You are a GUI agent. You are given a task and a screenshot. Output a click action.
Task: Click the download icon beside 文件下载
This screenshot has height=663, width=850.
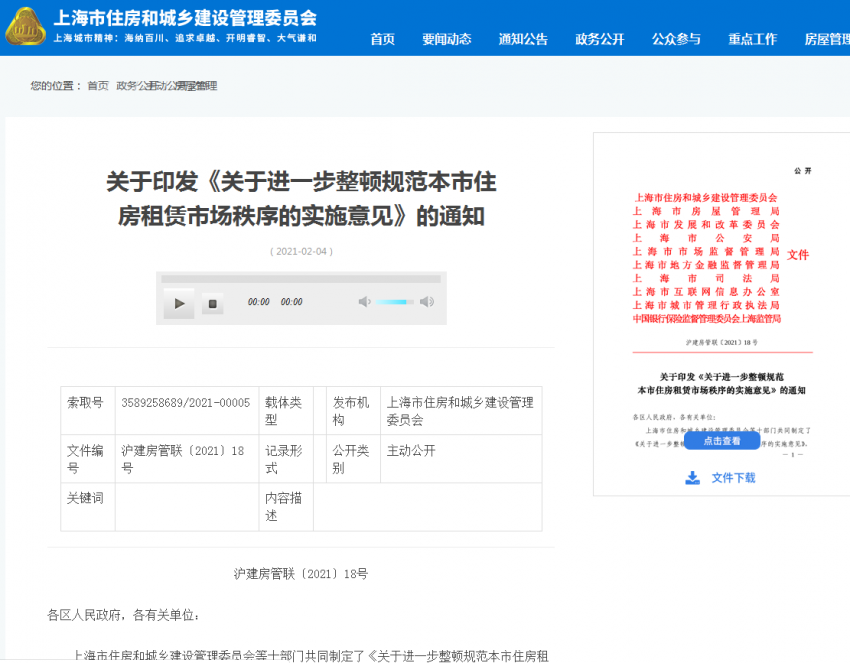pyautogui.click(x=691, y=478)
